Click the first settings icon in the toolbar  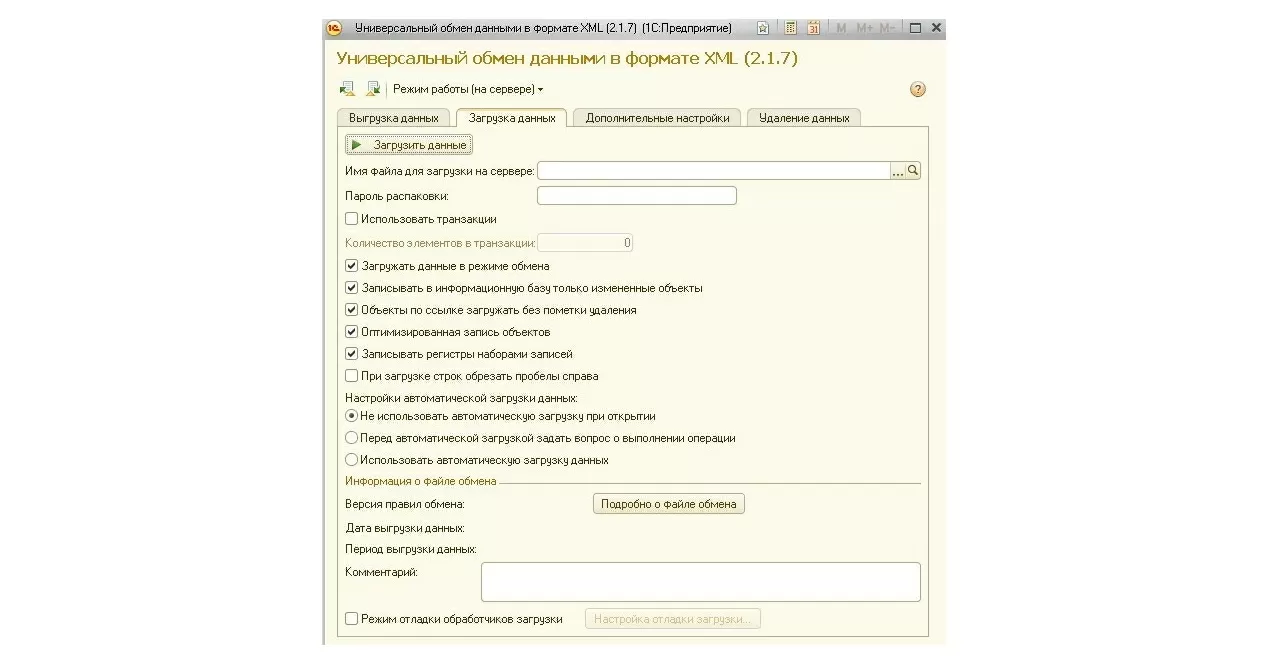(347, 89)
